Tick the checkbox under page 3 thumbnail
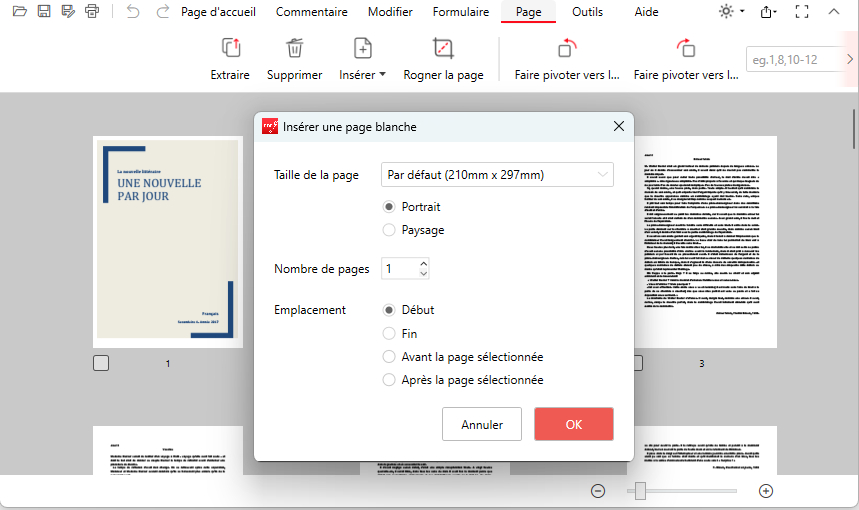Screen dimensions: 859x510 638,363
